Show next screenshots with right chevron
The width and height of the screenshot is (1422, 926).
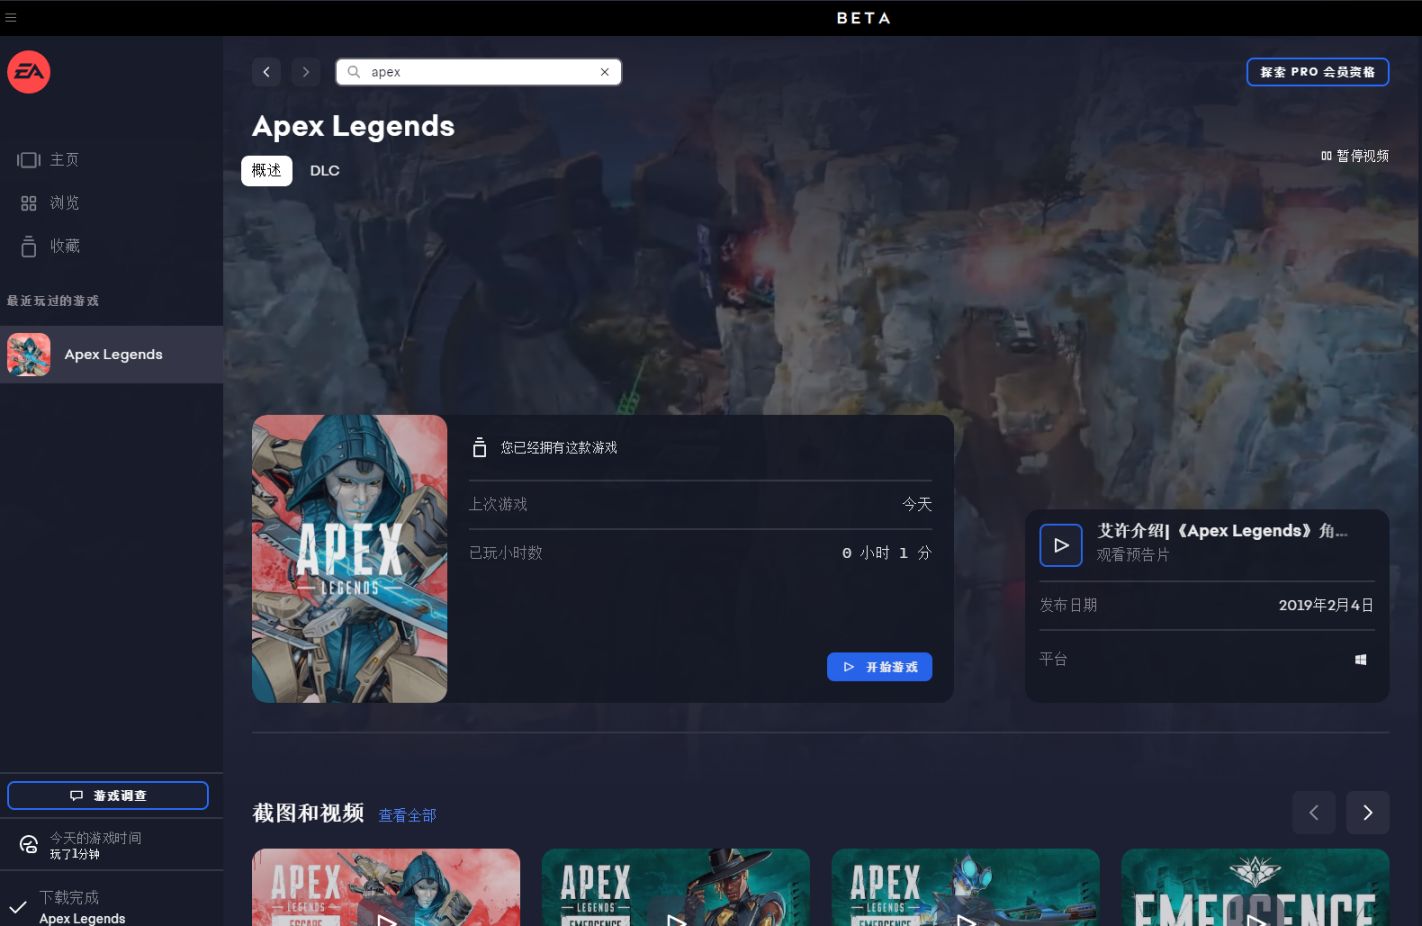(x=1368, y=813)
